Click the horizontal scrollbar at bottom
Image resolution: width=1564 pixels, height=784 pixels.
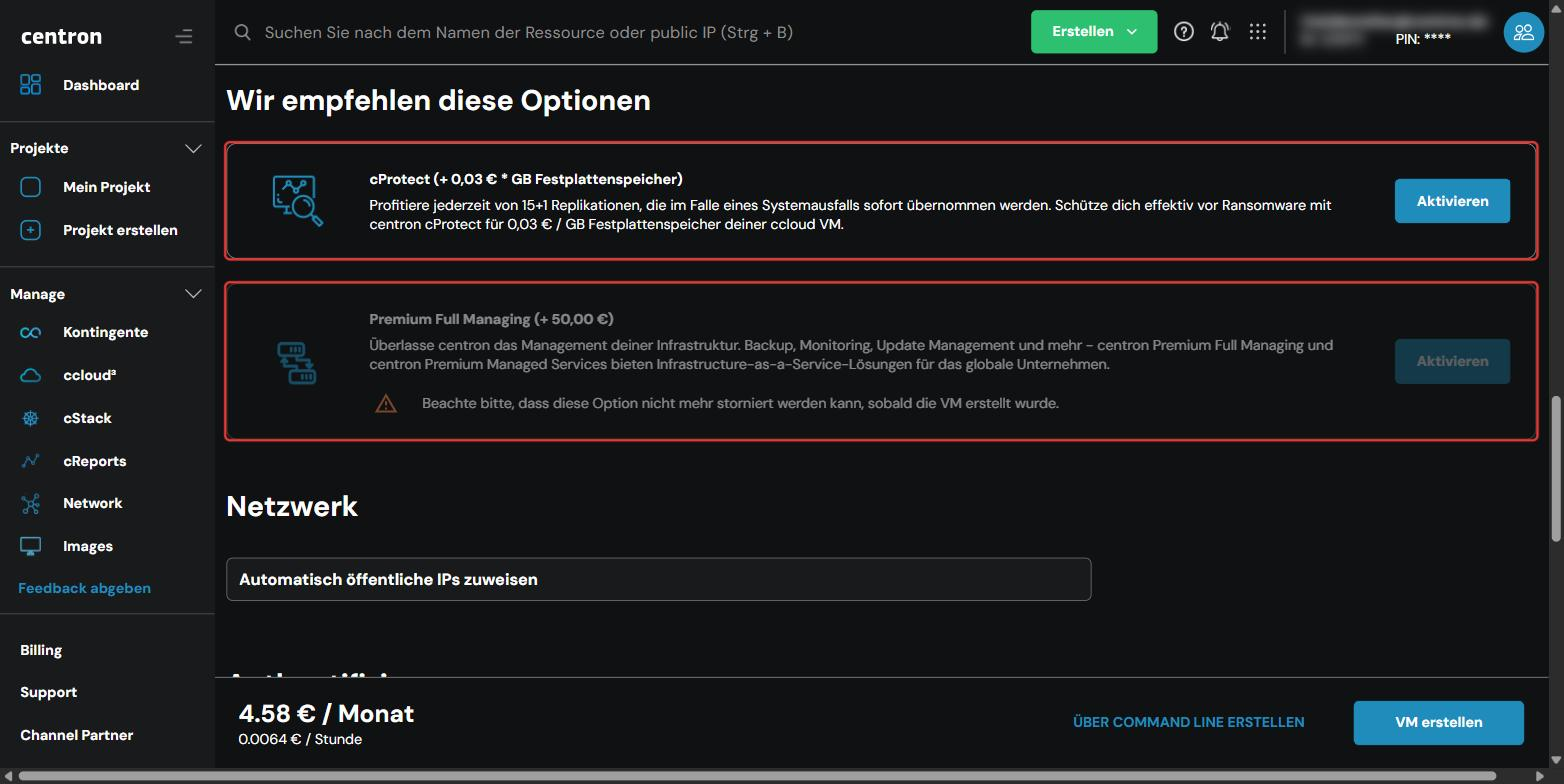[757, 776]
